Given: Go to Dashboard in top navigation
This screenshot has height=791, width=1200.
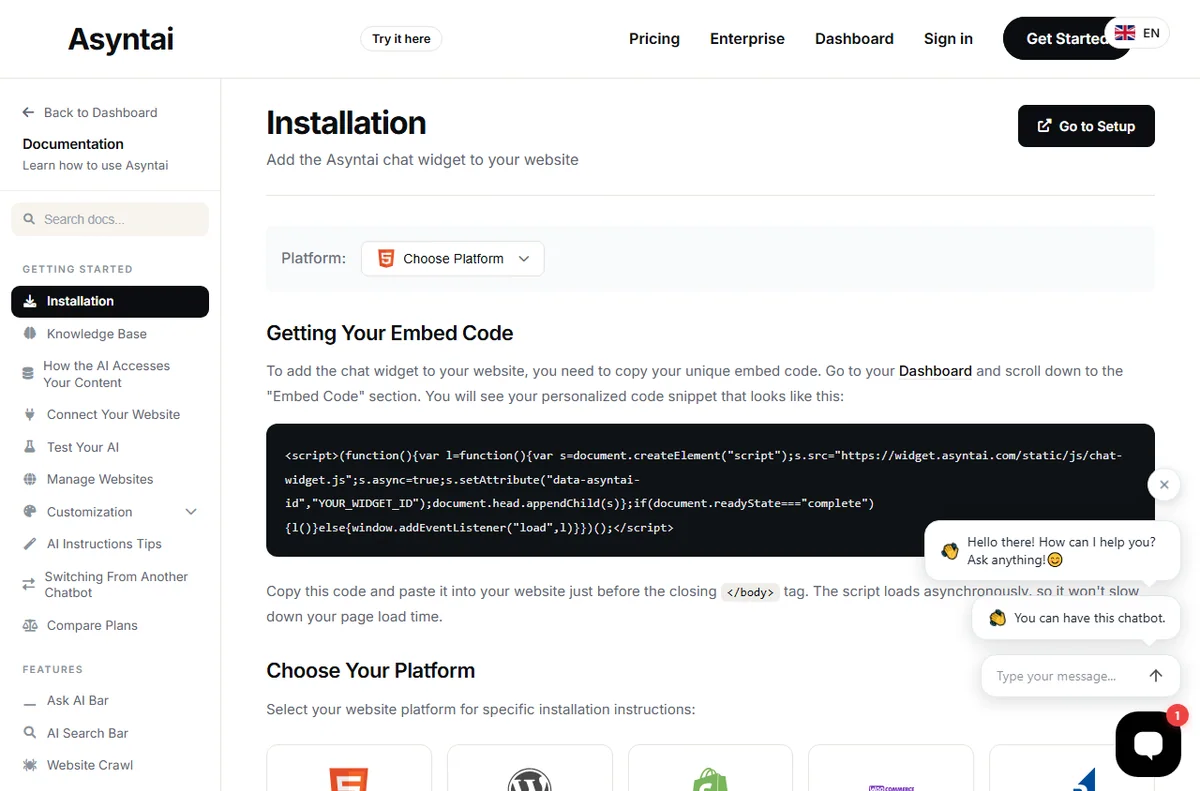Looking at the screenshot, I should click(x=854, y=39).
